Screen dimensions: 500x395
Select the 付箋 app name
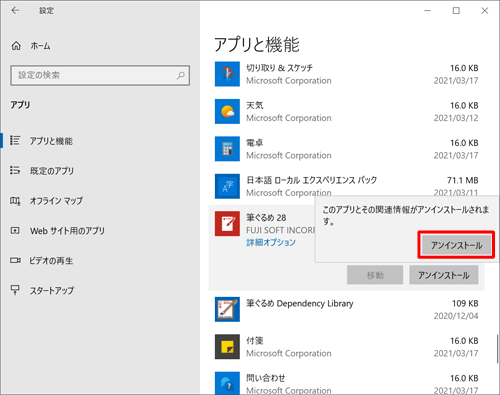tap(255, 341)
